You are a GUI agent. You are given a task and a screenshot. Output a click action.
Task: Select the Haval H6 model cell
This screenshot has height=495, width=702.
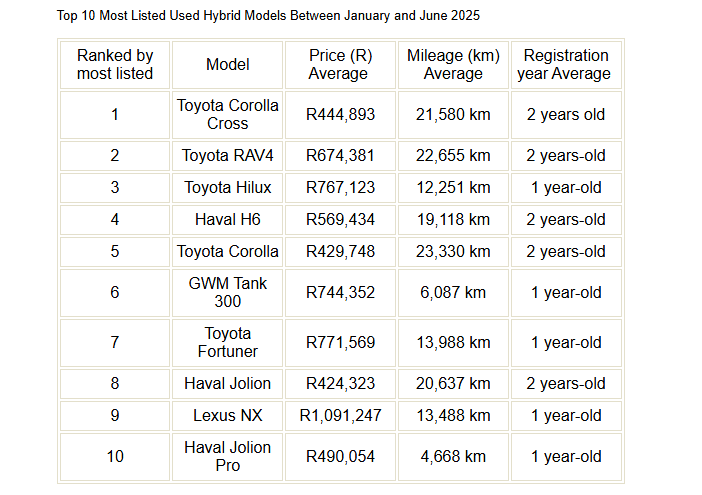pyautogui.click(x=227, y=220)
